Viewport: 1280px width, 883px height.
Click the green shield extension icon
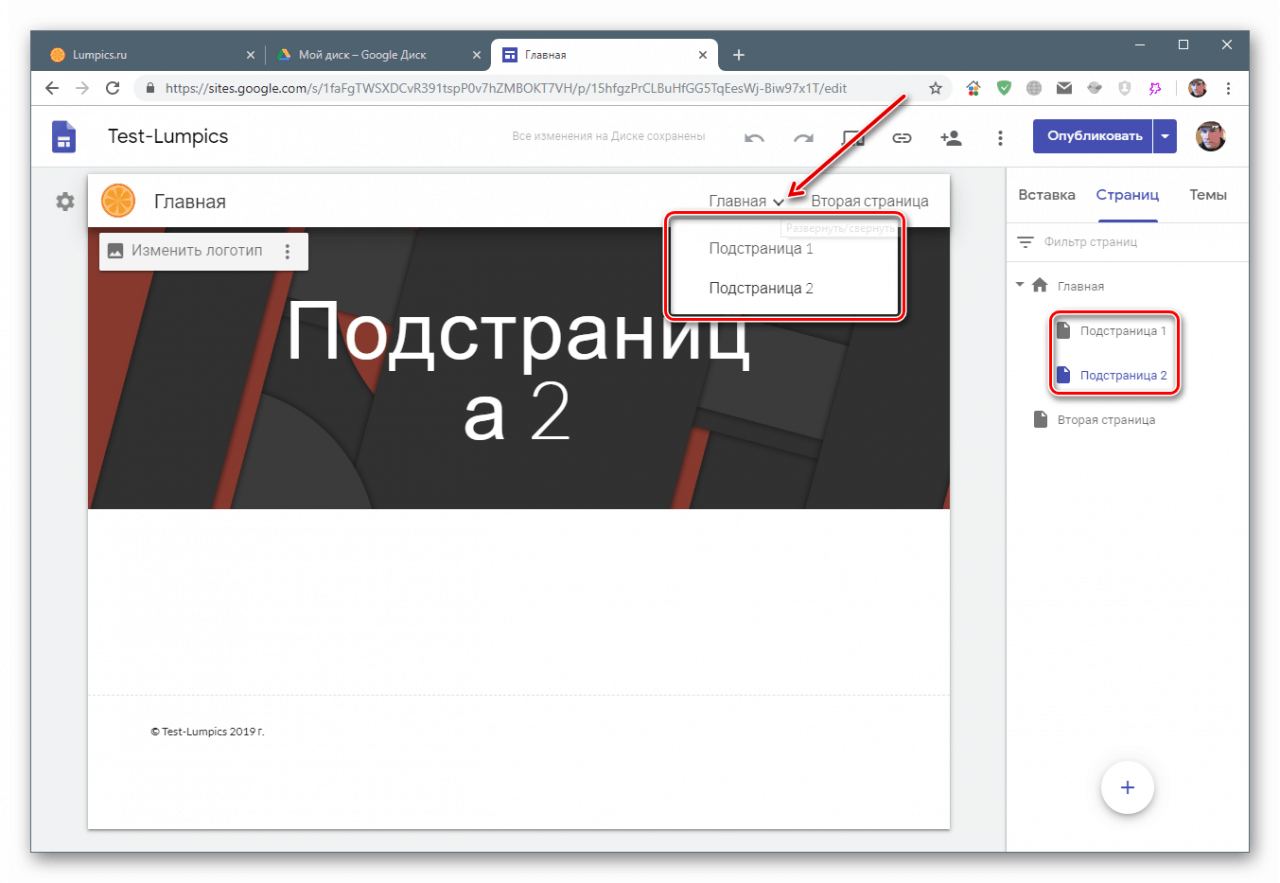pyautogui.click(x=1004, y=88)
